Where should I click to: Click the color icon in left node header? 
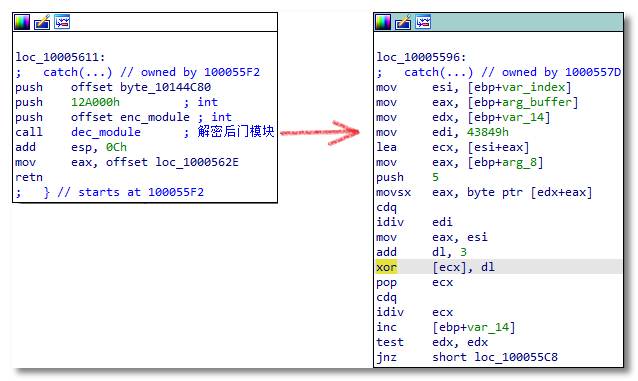[22, 22]
